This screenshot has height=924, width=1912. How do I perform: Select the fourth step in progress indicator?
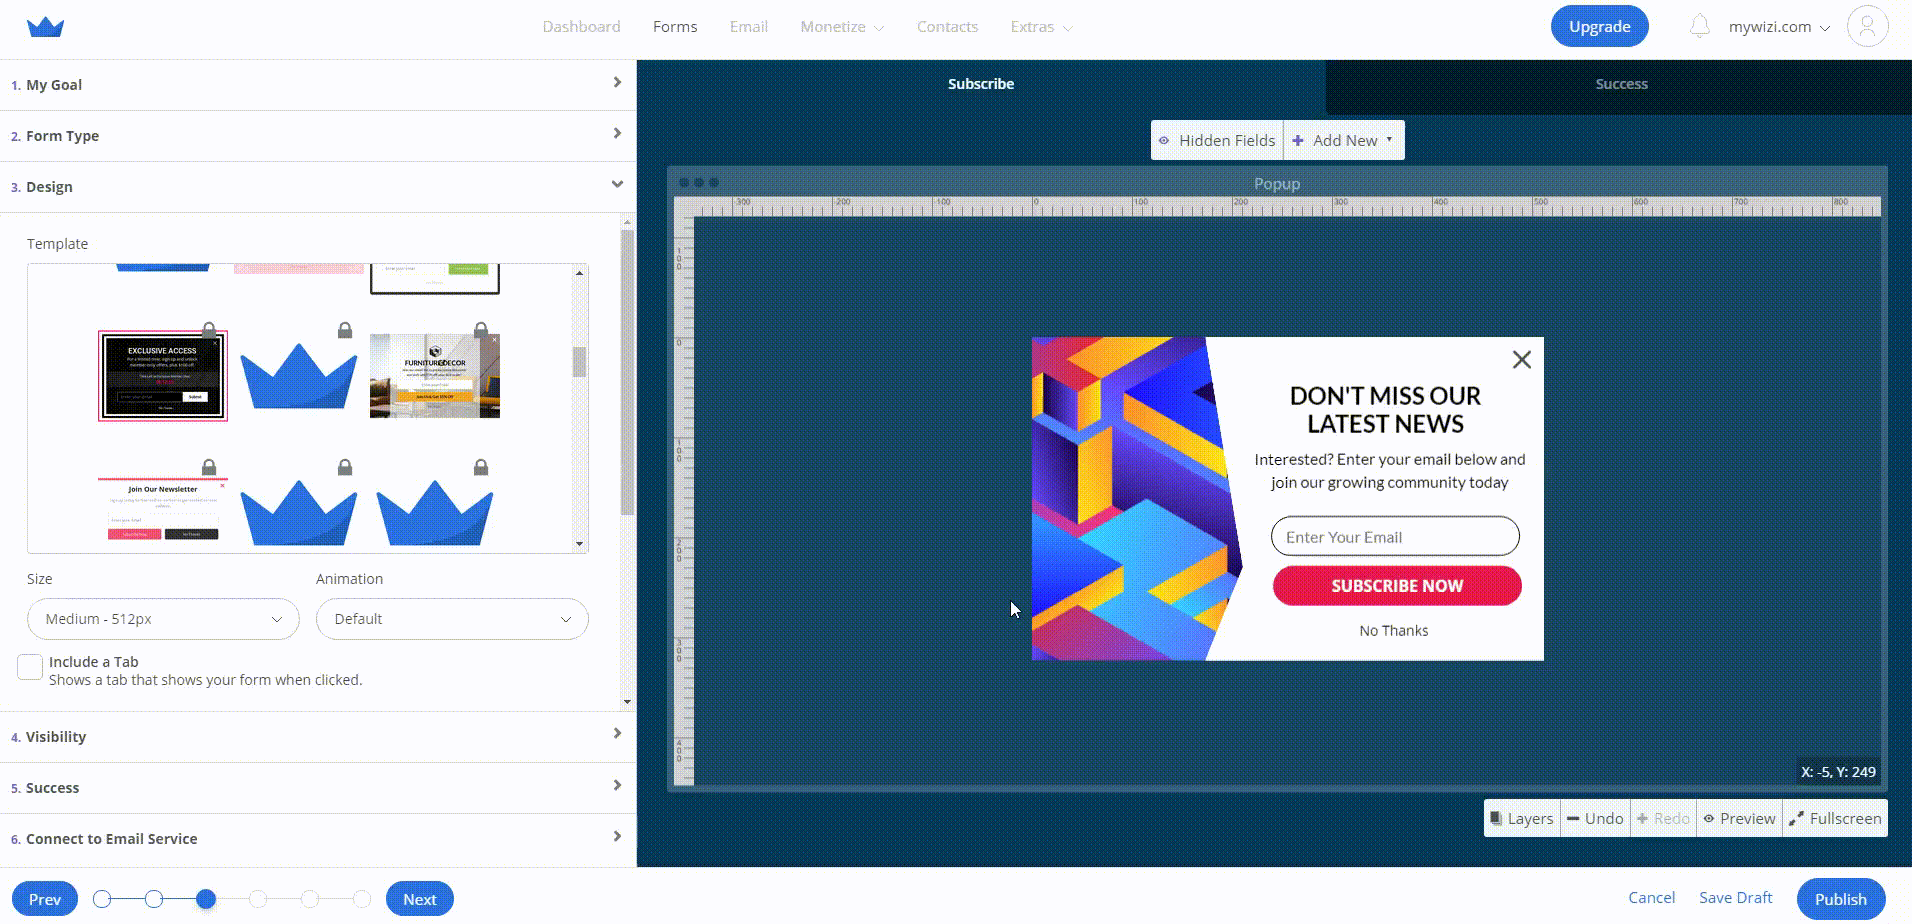pos(258,899)
